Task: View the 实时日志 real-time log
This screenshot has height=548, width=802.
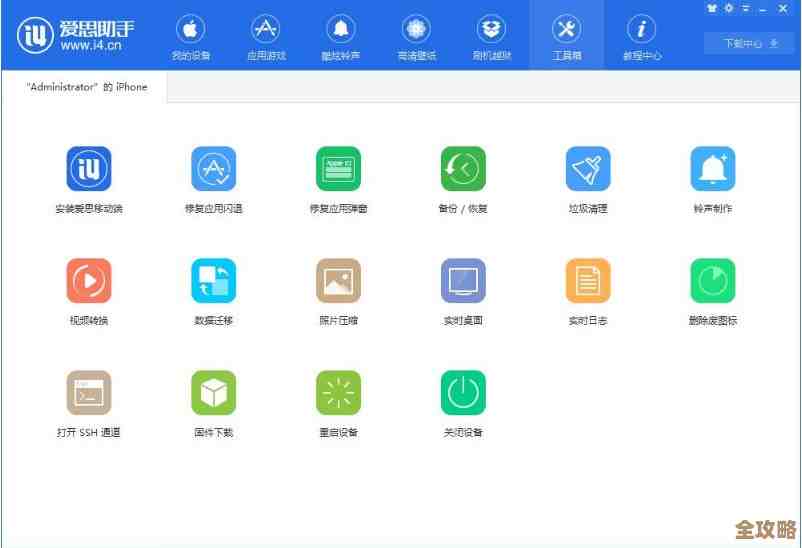Action: coord(588,281)
